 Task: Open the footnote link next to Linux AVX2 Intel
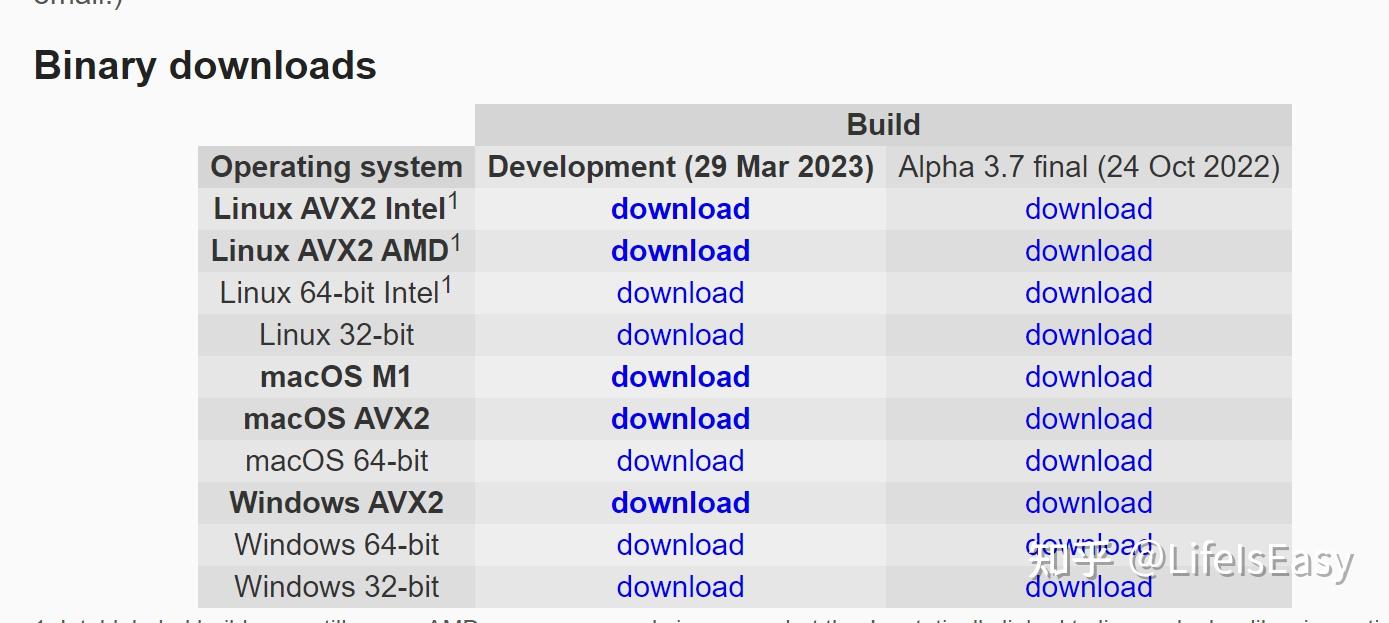[453, 198]
